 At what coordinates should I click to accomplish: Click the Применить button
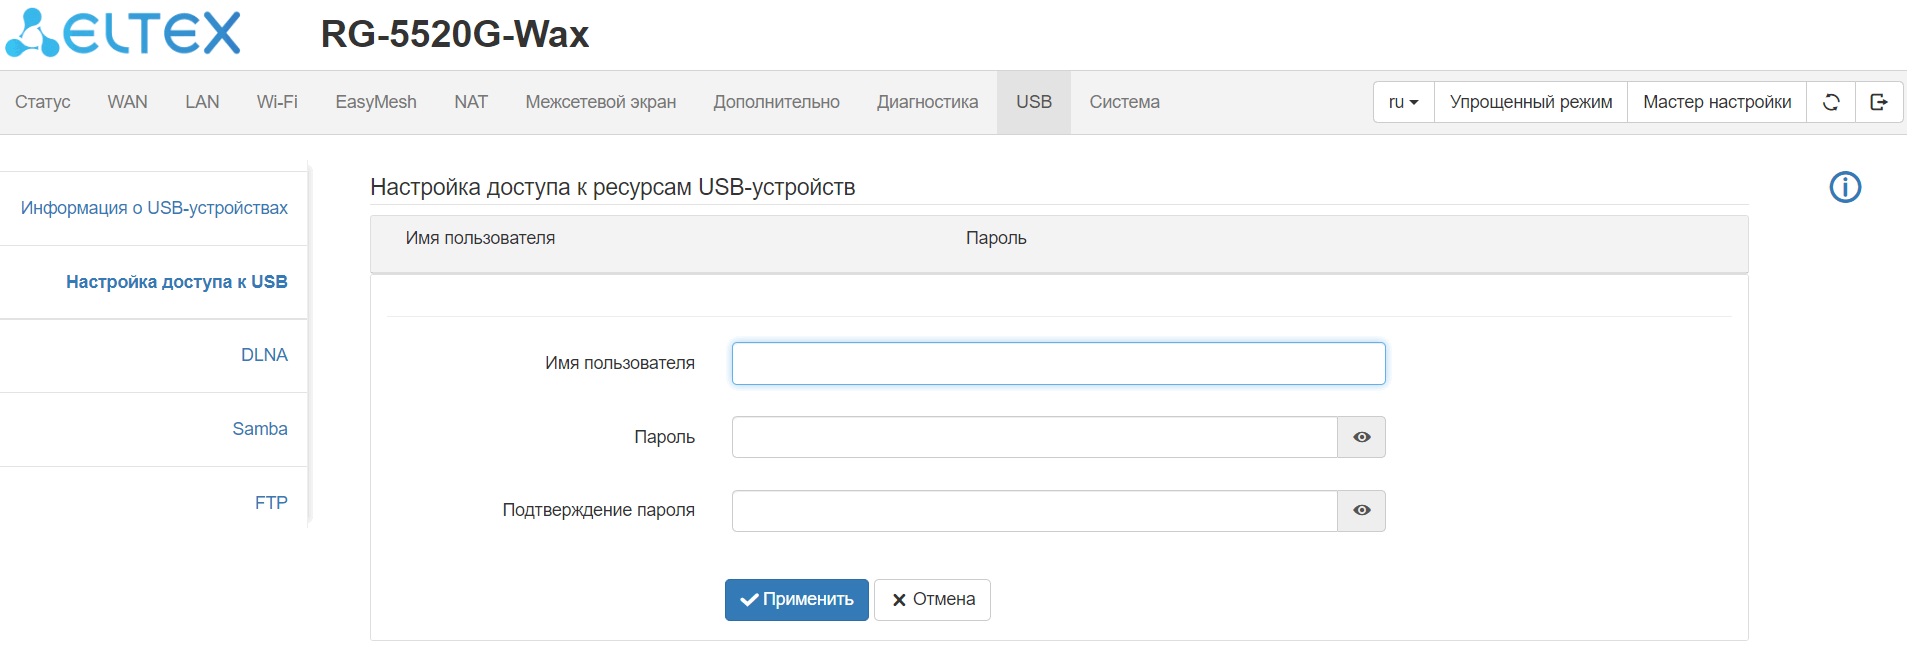(x=796, y=599)
